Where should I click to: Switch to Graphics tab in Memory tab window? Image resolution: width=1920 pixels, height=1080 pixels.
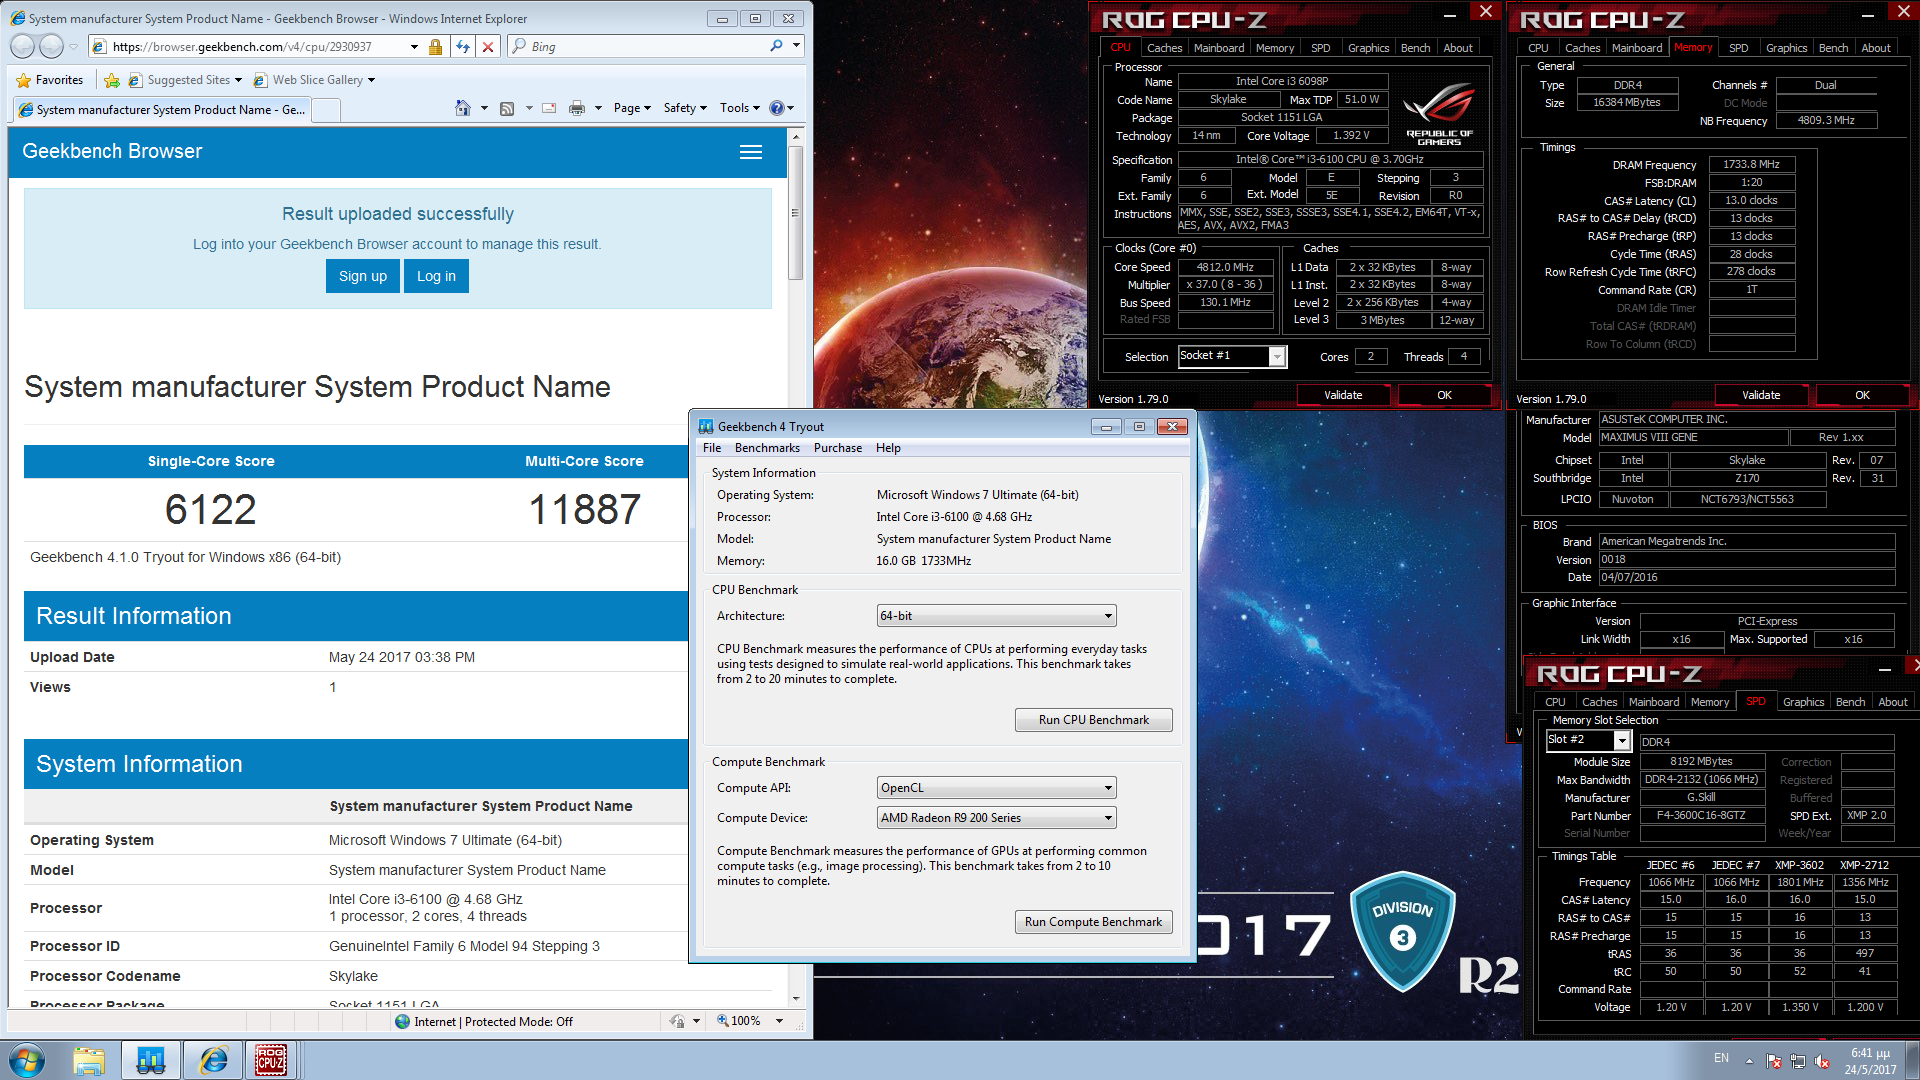[1786, 48]
